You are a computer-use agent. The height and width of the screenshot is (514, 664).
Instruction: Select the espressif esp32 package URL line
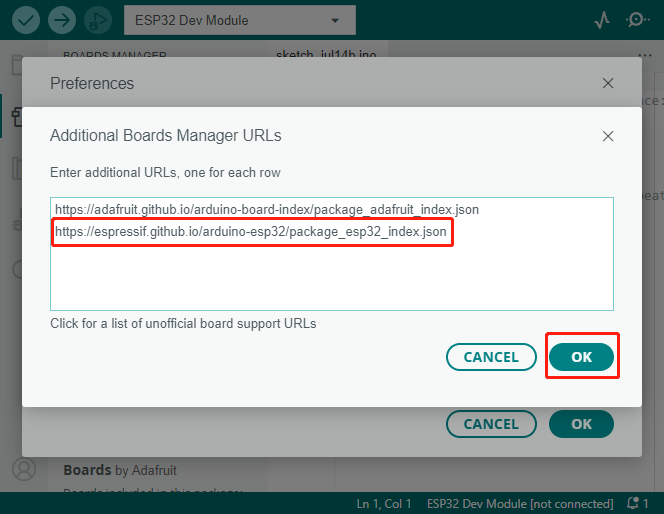(251, 232)
